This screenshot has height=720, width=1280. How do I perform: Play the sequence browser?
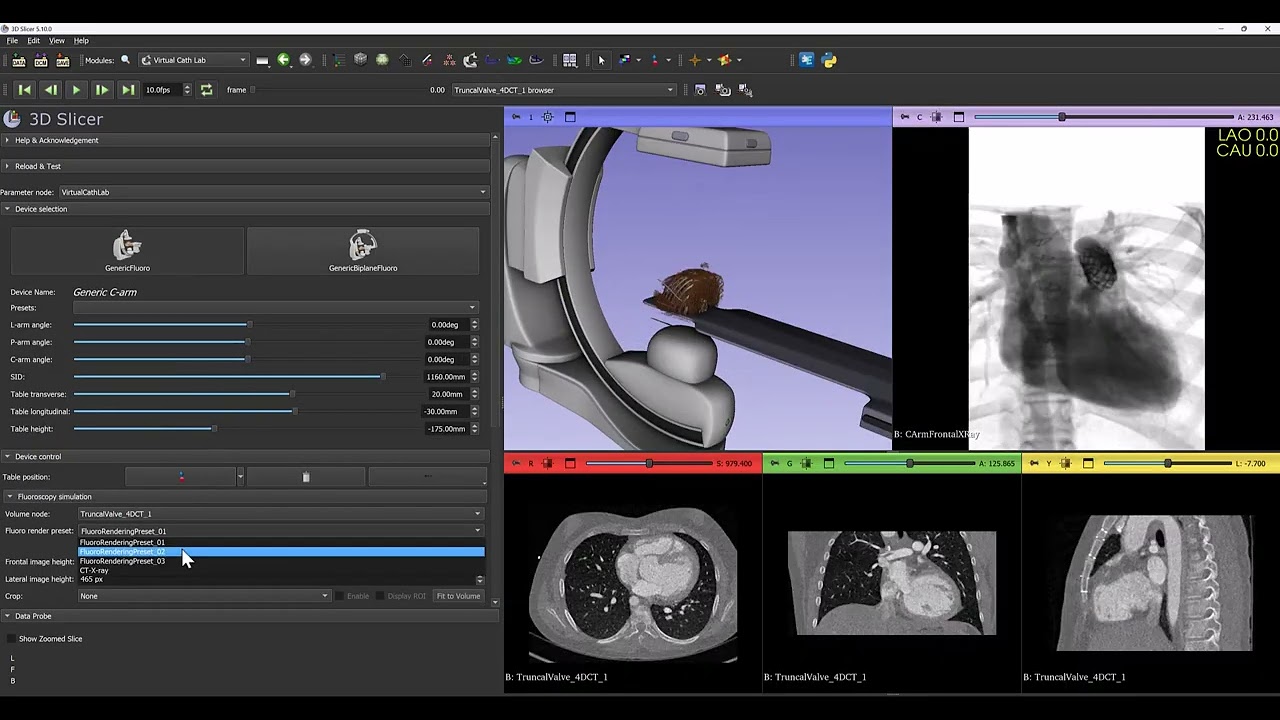pyautogui.click(x=76, y=90)
